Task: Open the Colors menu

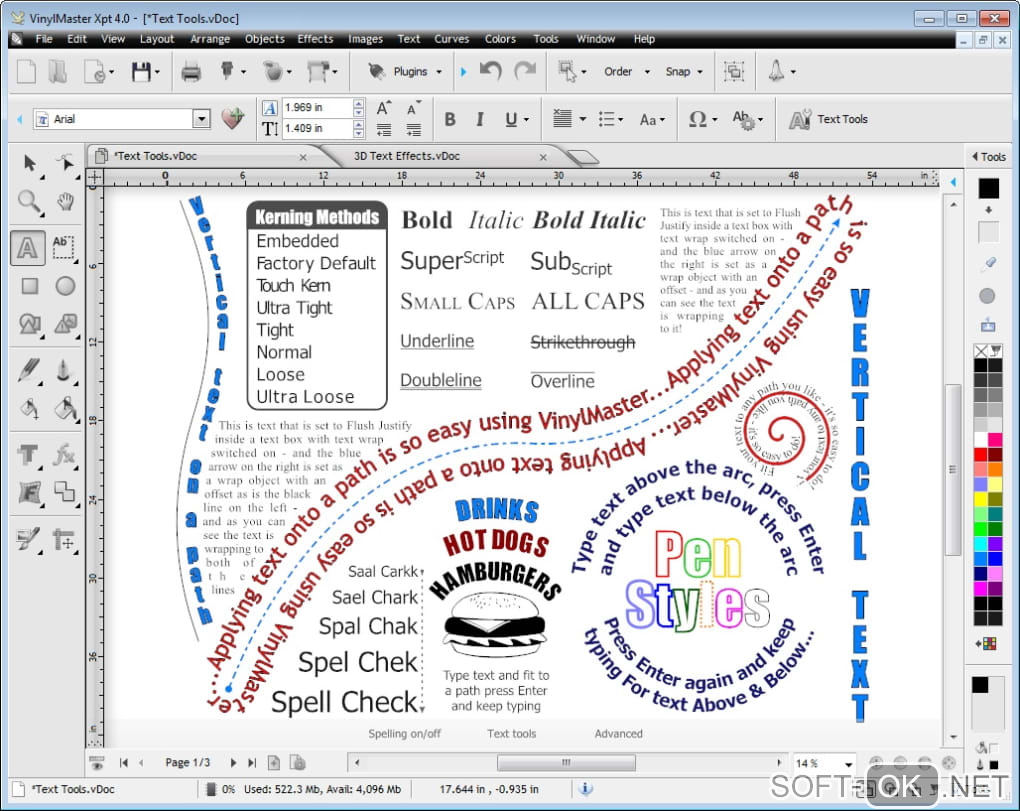Action: coord(500,39)
